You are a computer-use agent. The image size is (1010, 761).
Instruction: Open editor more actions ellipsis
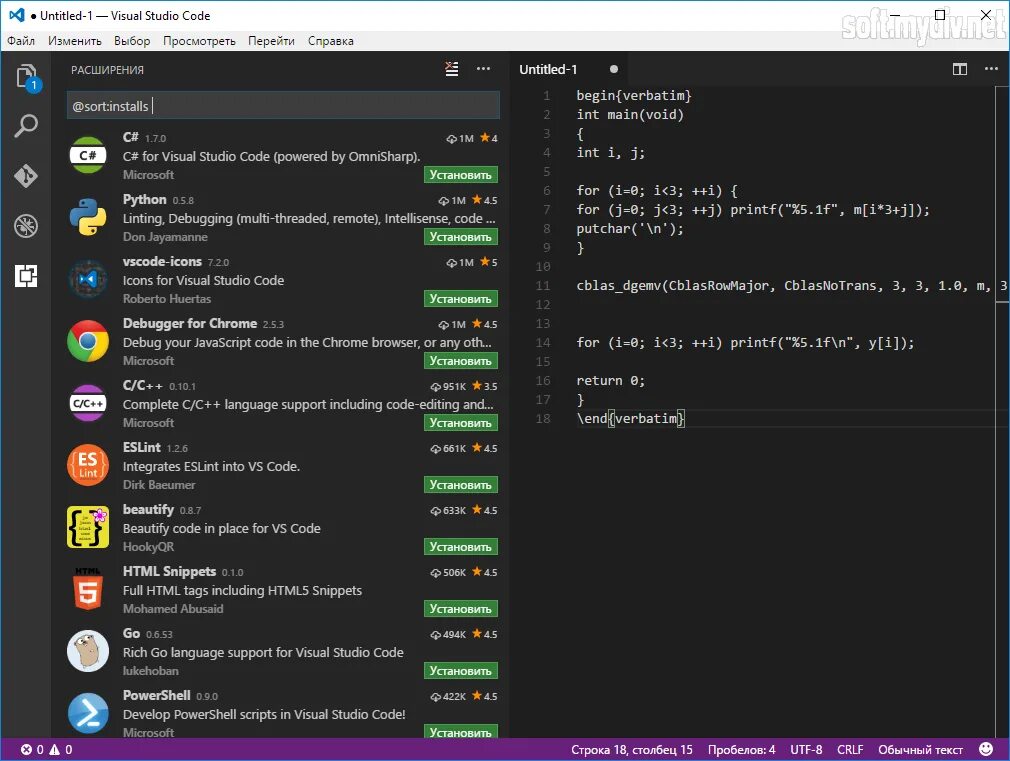tap(991, 69)
